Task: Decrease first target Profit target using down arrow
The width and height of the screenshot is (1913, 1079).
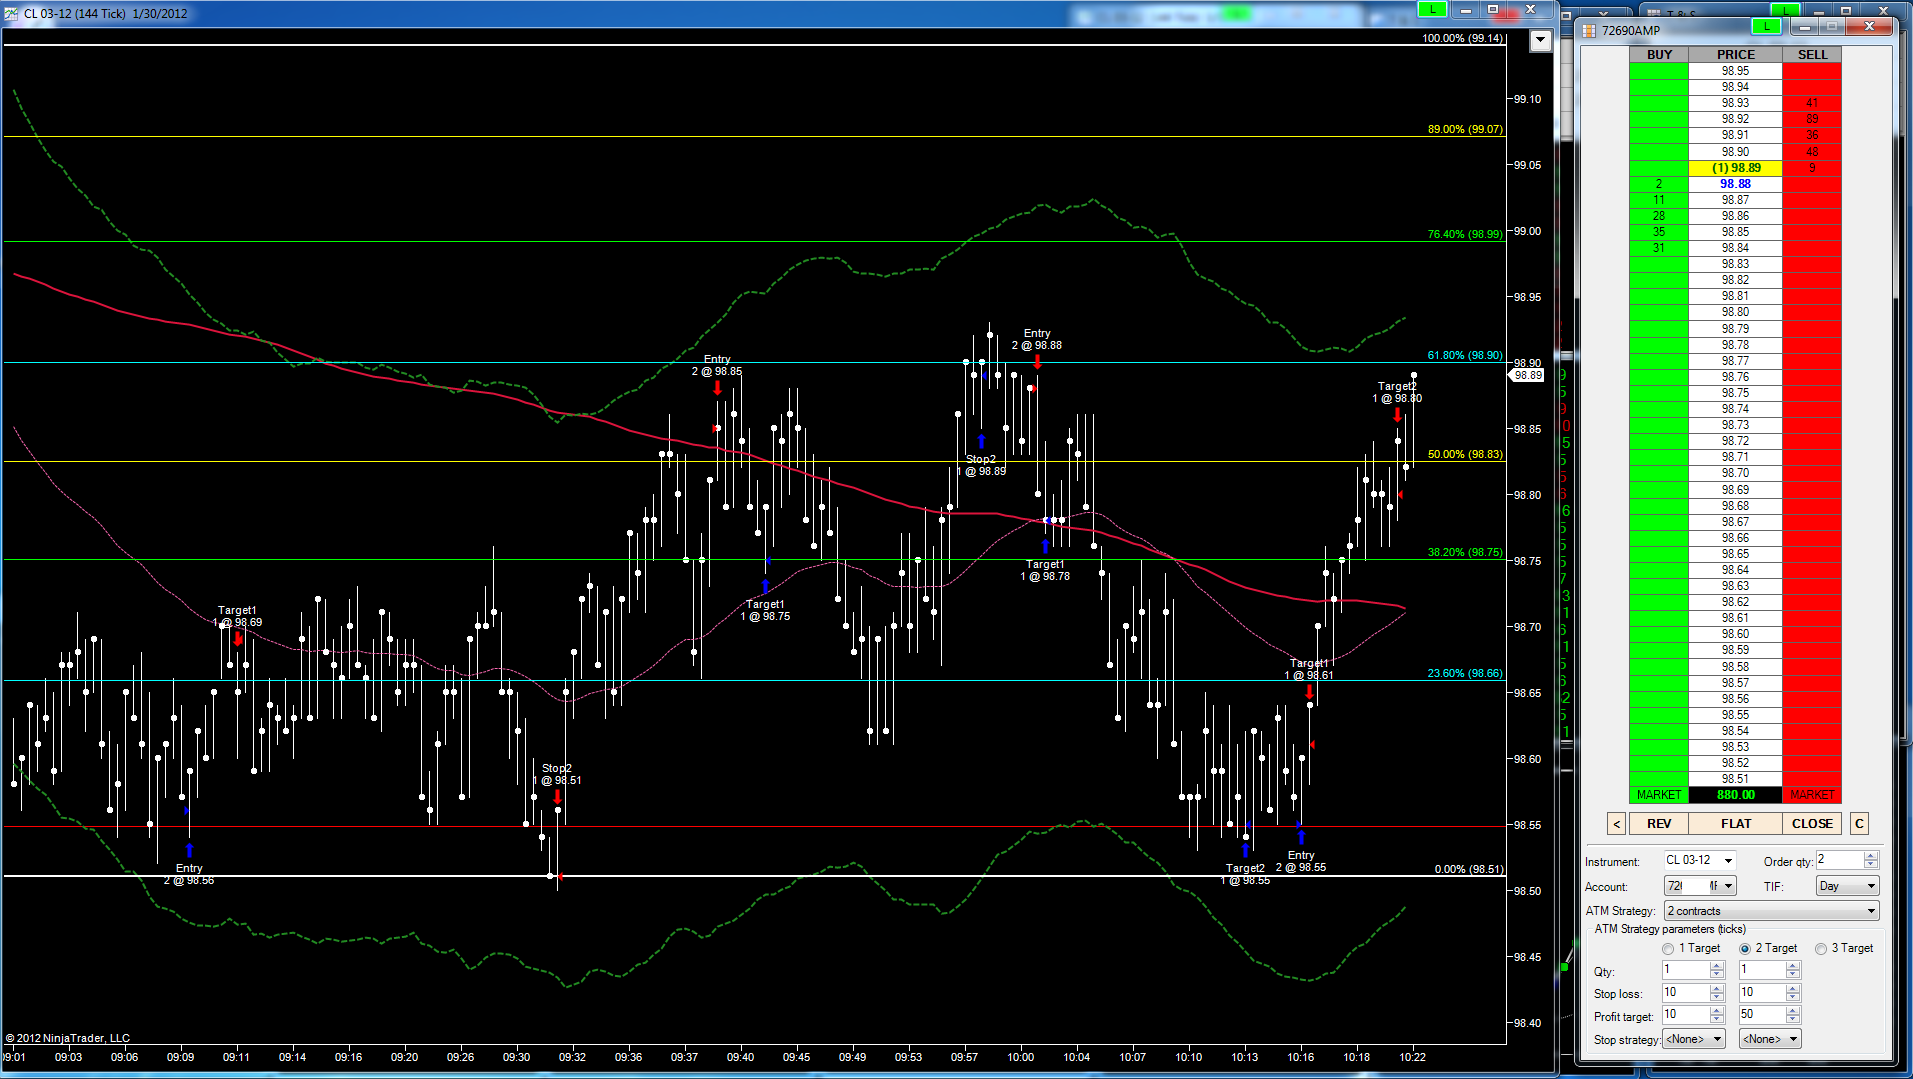Action: tap(1717, 1020)
